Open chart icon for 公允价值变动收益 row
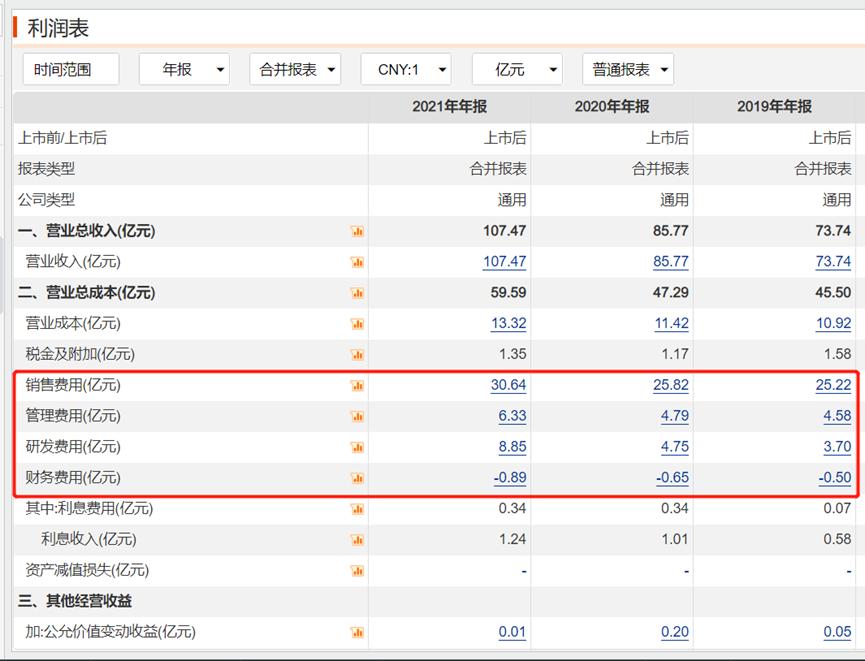 point(357,632)
